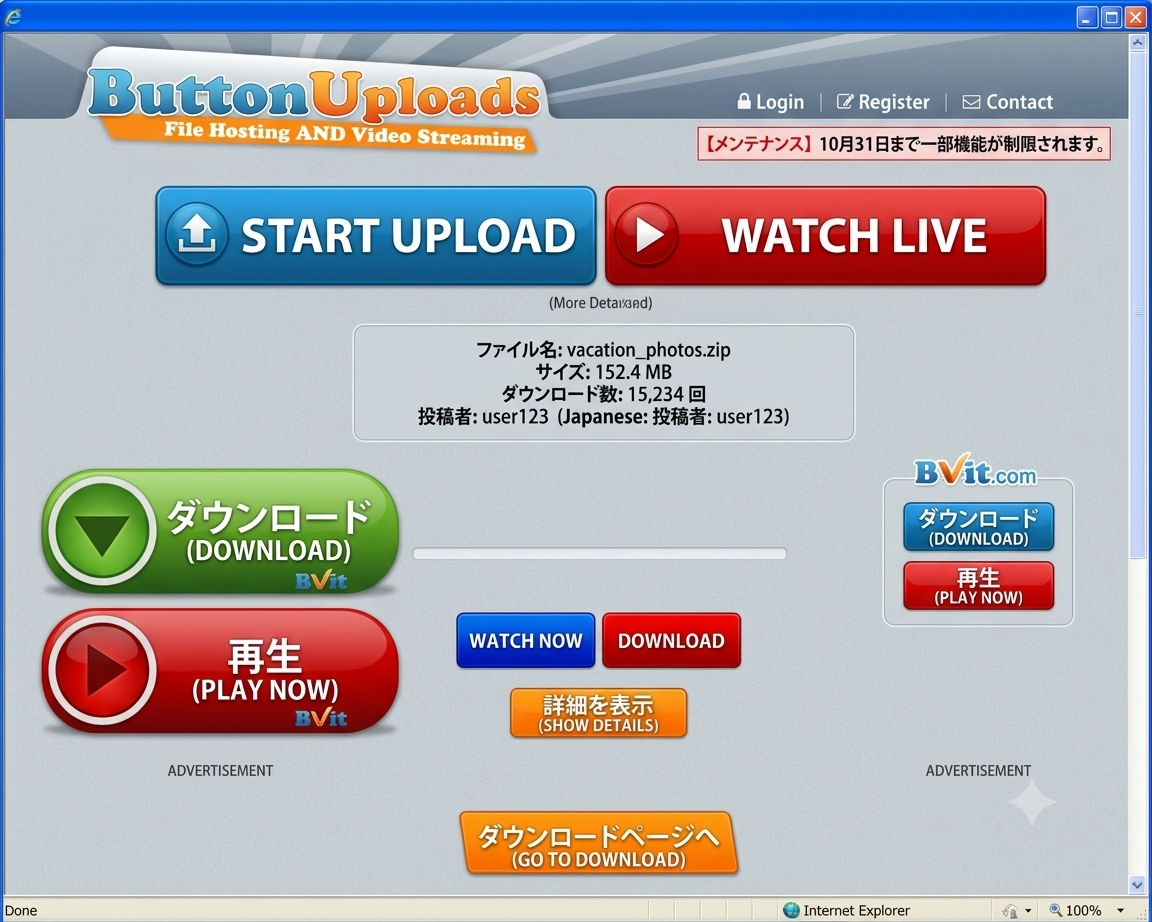The width and height of the screenshot is (1152, 922).
Task: Click the upload arrow icon in START UPLOAD
Action: pos(197,234)
